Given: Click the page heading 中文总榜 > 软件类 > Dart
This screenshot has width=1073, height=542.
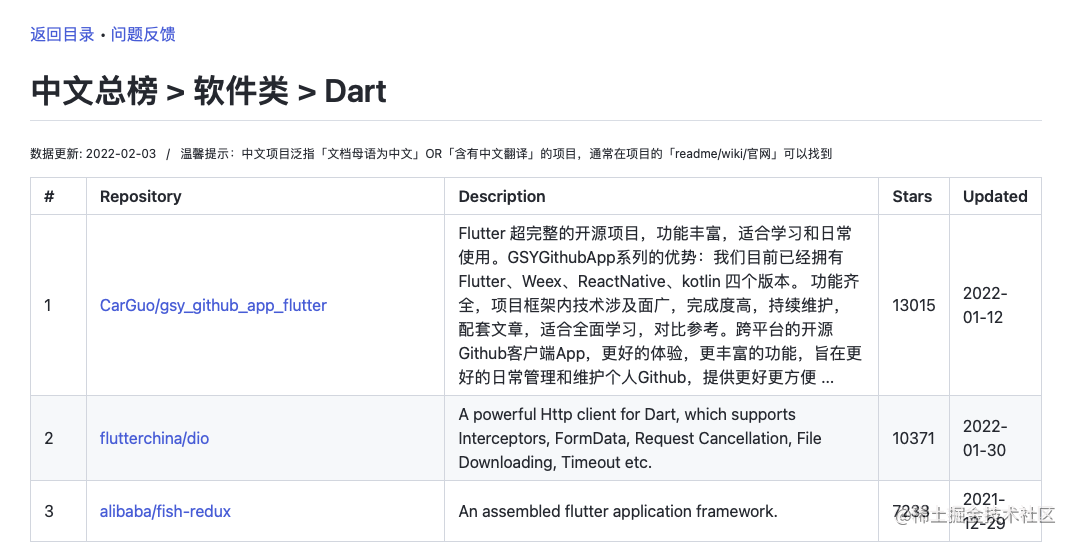Looking at the screenshot, I should click(x=209, y=91).
